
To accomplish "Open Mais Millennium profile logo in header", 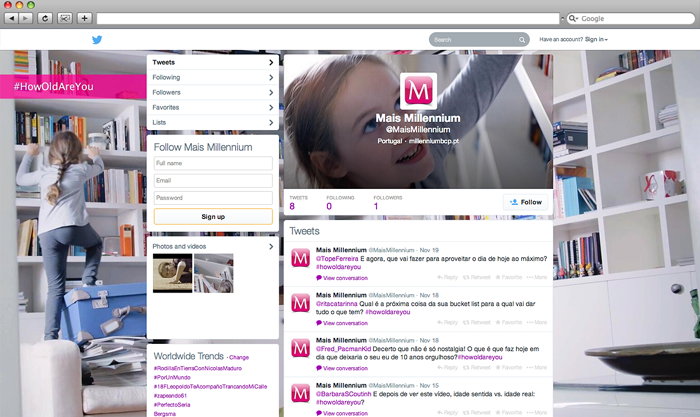I will point(418,91).
